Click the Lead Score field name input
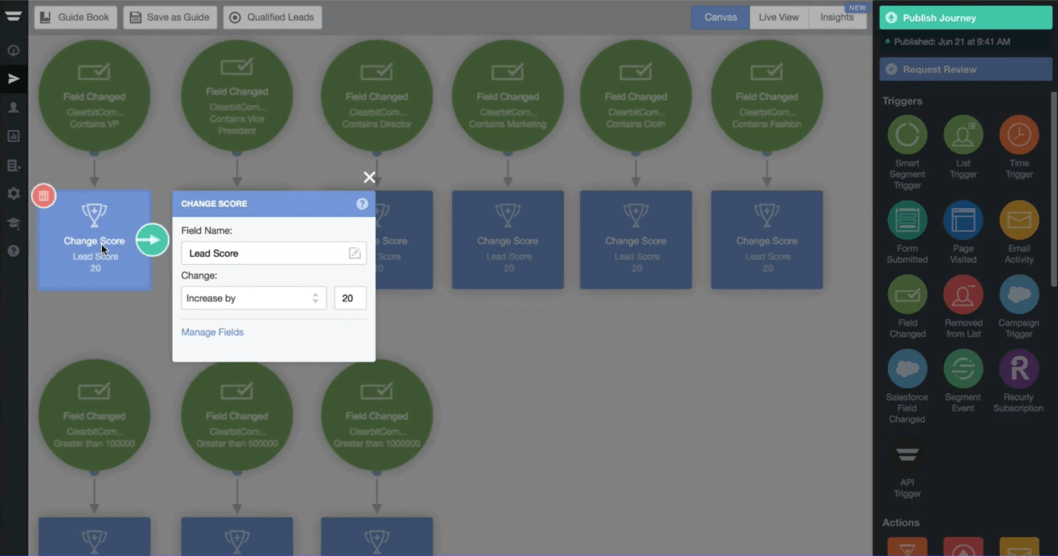The height and width of the screenshot is (556, 1058). coord(273,253)
